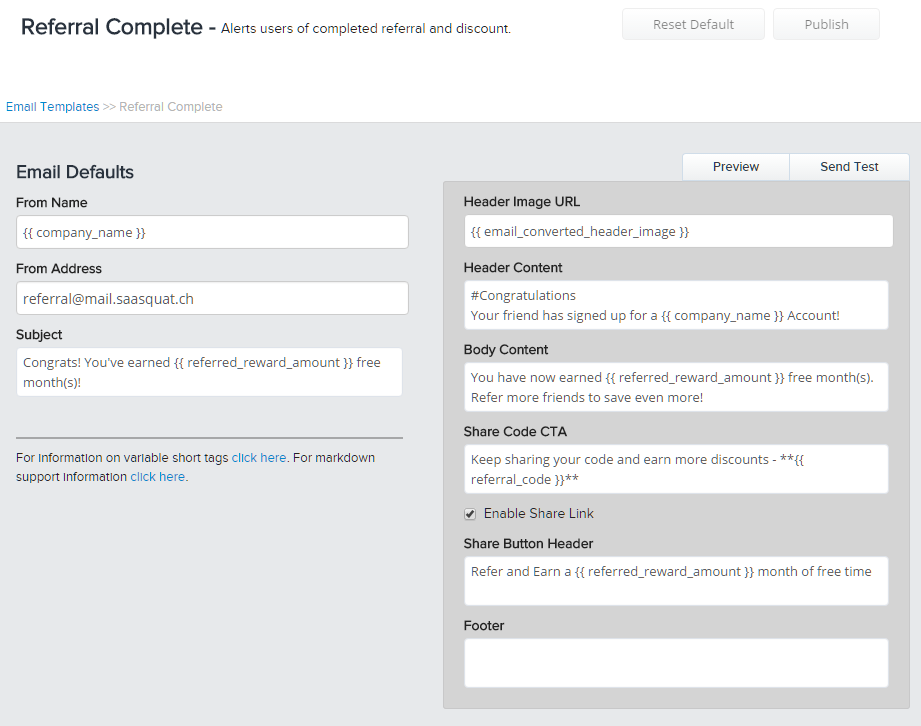Viewport: 921px width, 726px height.
Task: Switch to the Preview tab
Action: (x=736, y=167)
